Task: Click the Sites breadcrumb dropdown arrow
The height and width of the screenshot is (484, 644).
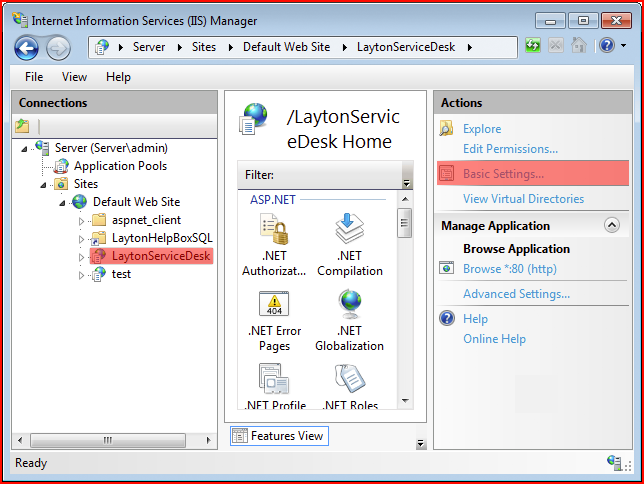Action: click(230, 48)
